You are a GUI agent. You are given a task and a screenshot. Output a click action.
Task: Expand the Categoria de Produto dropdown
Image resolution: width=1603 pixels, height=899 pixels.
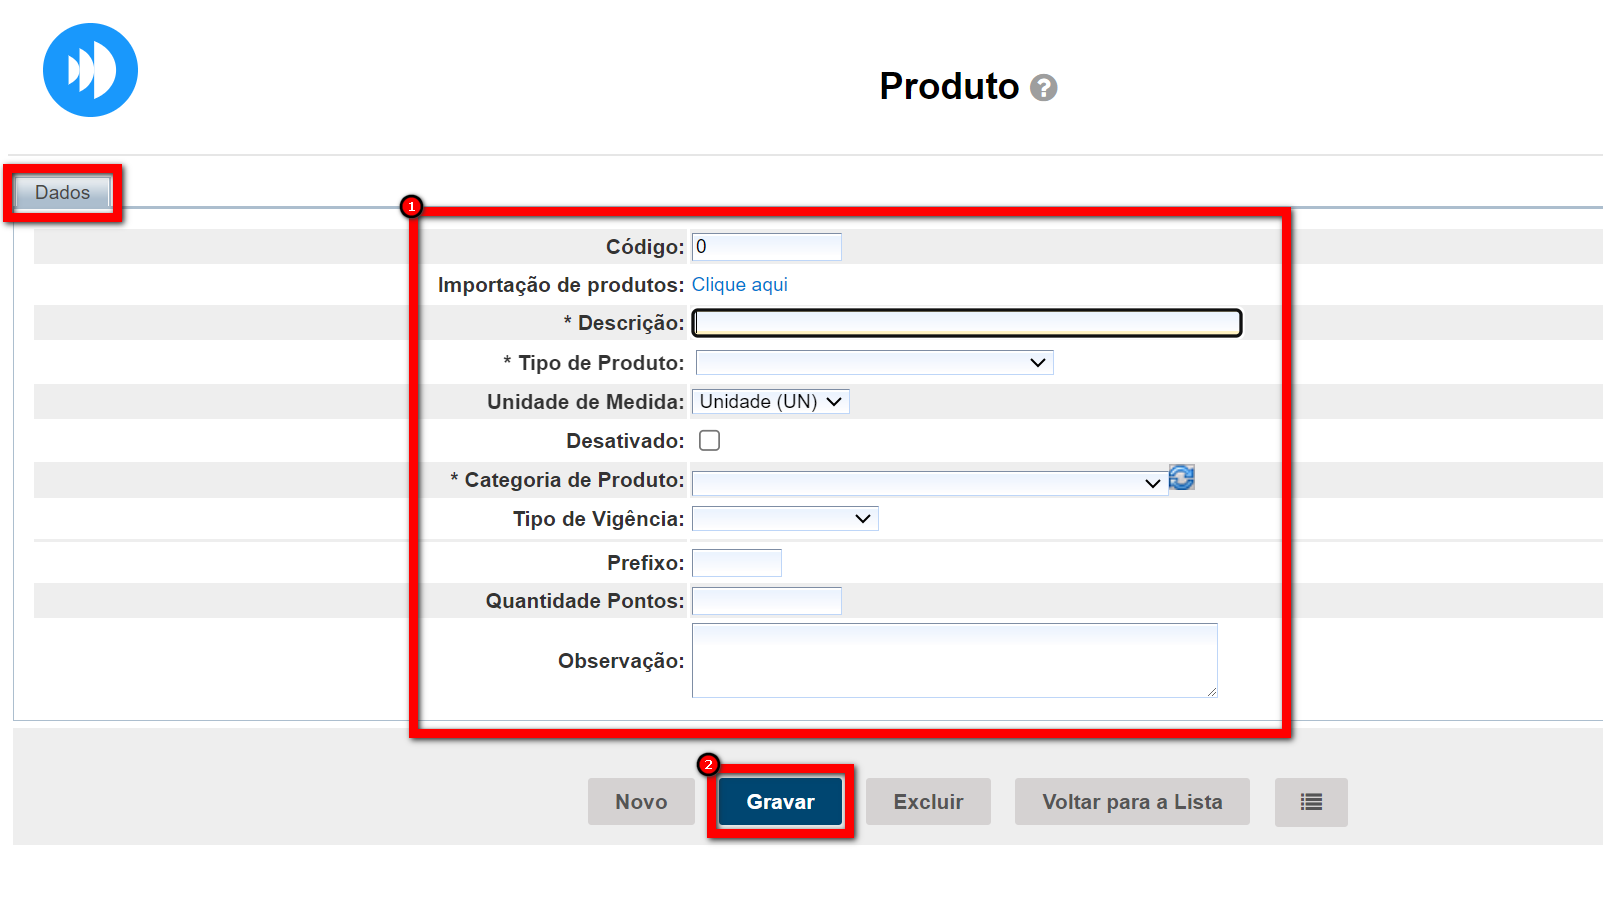click(x=929, y=483)
